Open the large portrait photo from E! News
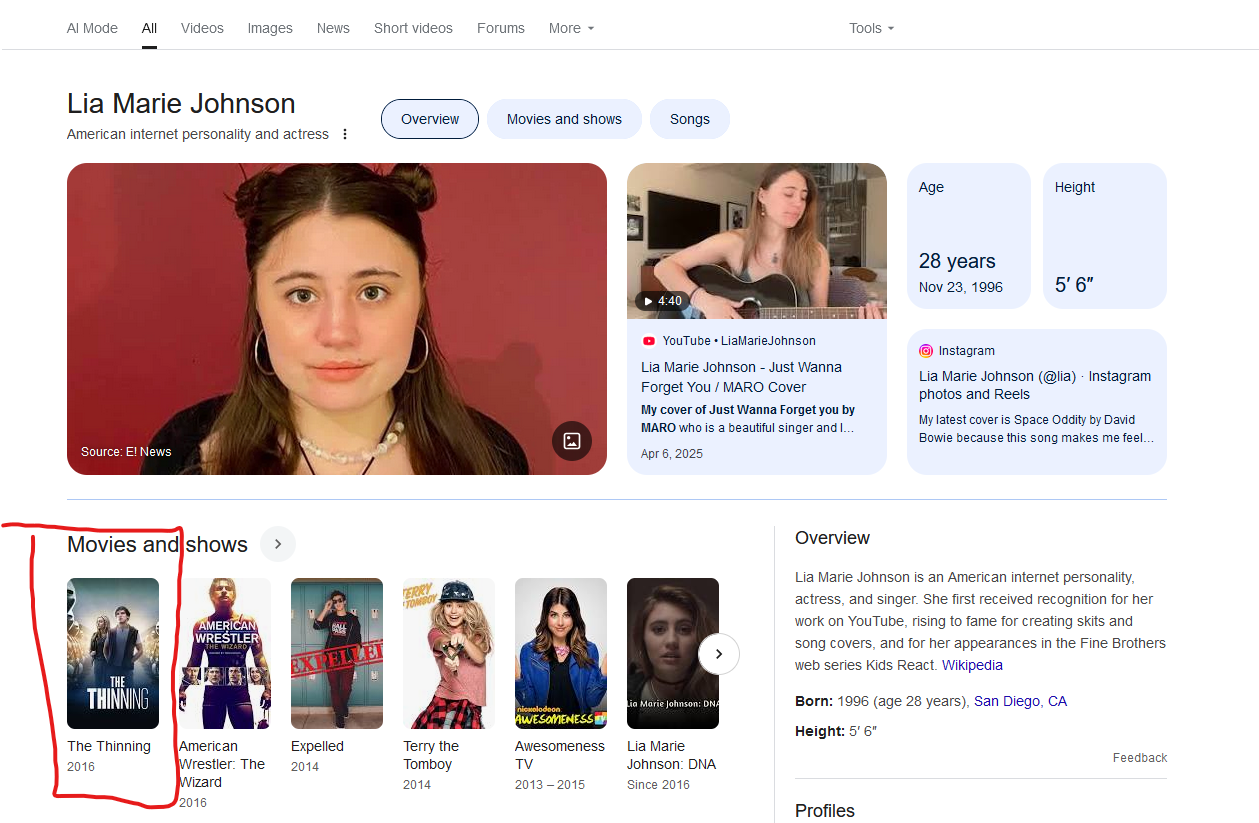Screen dimensions: 1259x823 [x=337, y=319]
